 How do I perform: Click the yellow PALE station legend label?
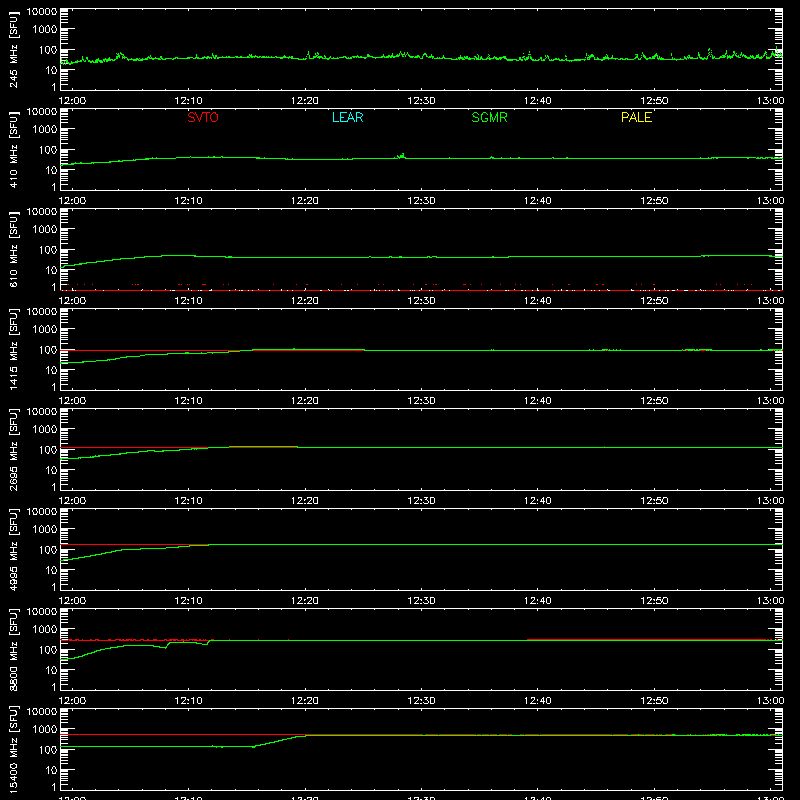[636, 117]
